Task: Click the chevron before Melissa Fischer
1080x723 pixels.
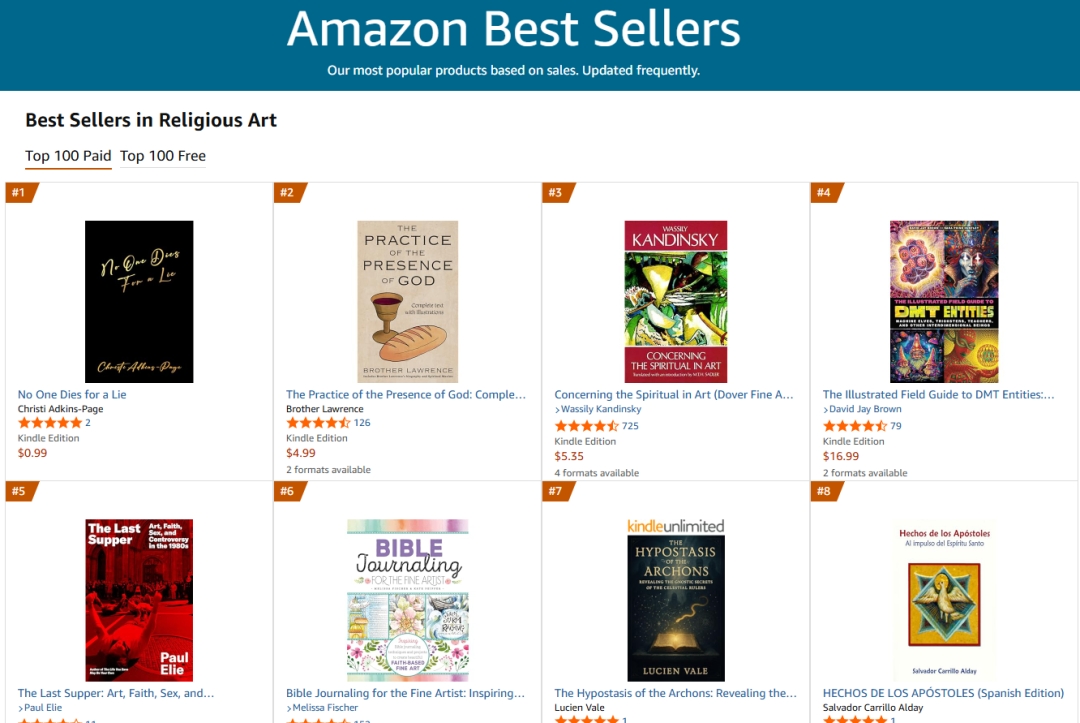Action: tap(289, 709)
